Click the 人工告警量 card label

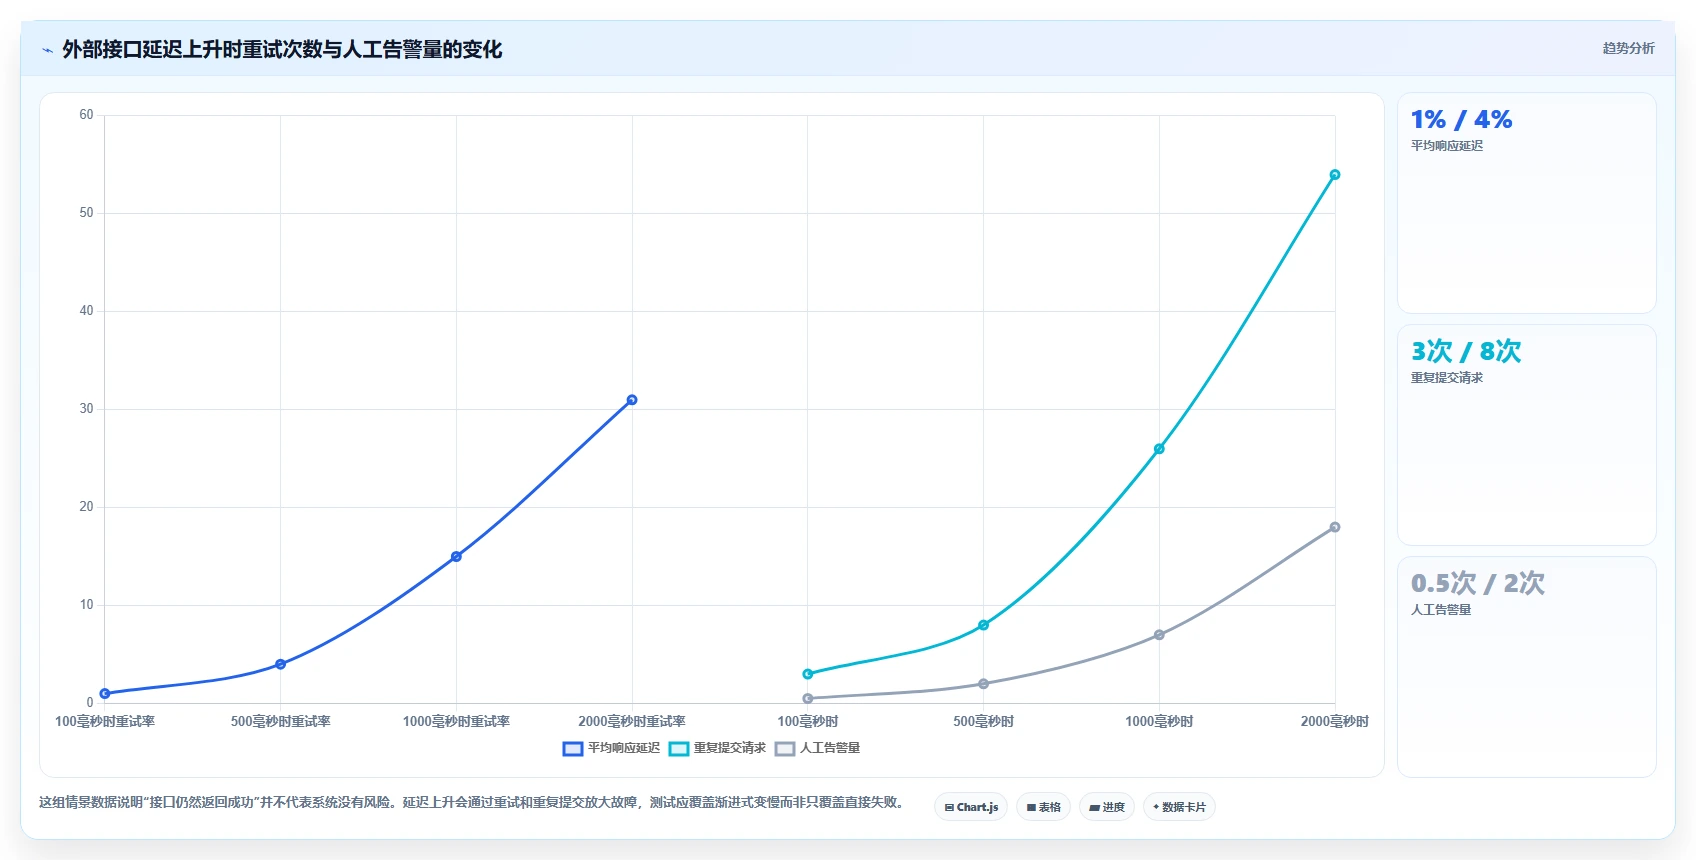1441,610
